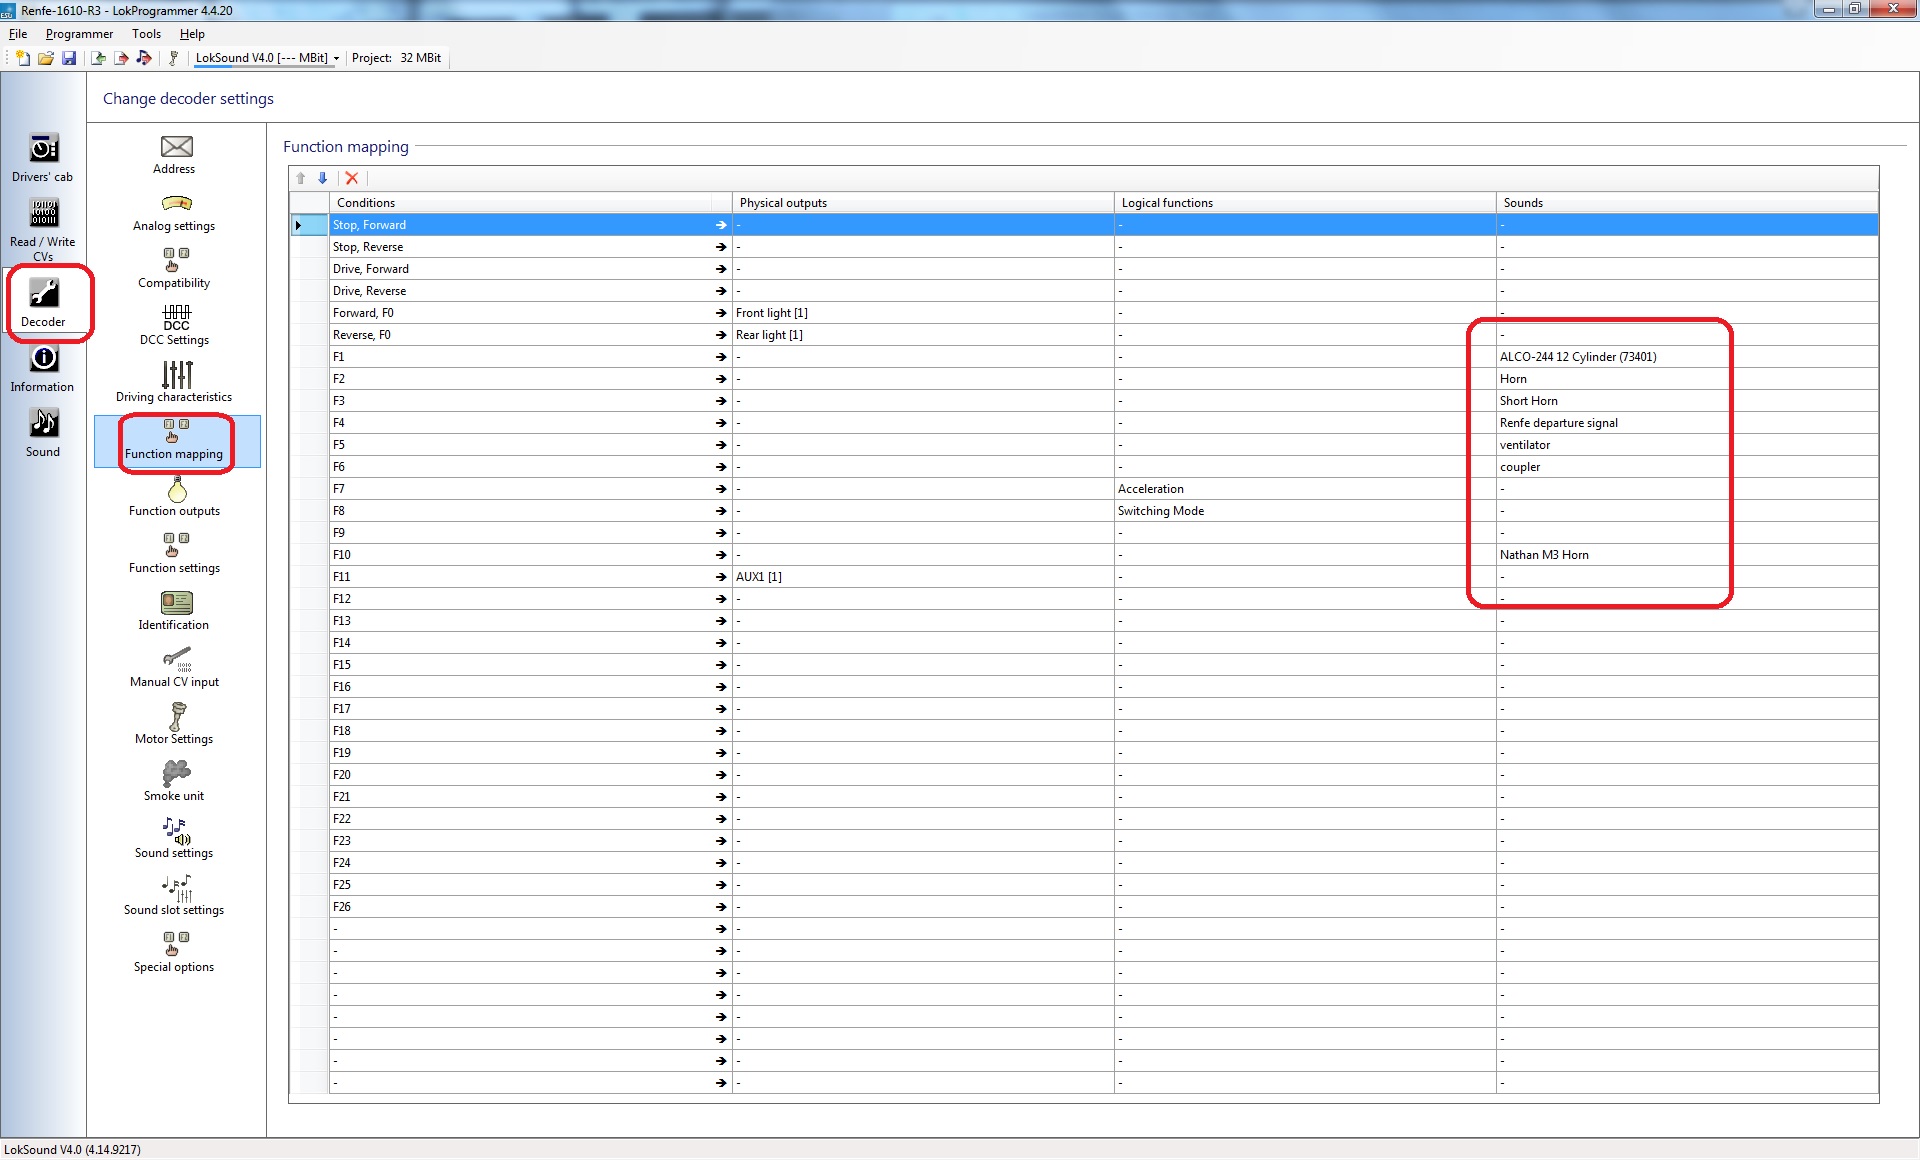Open the Special options page
The height and width of the screenshot is (1160, 1920).
pos(175,953)
